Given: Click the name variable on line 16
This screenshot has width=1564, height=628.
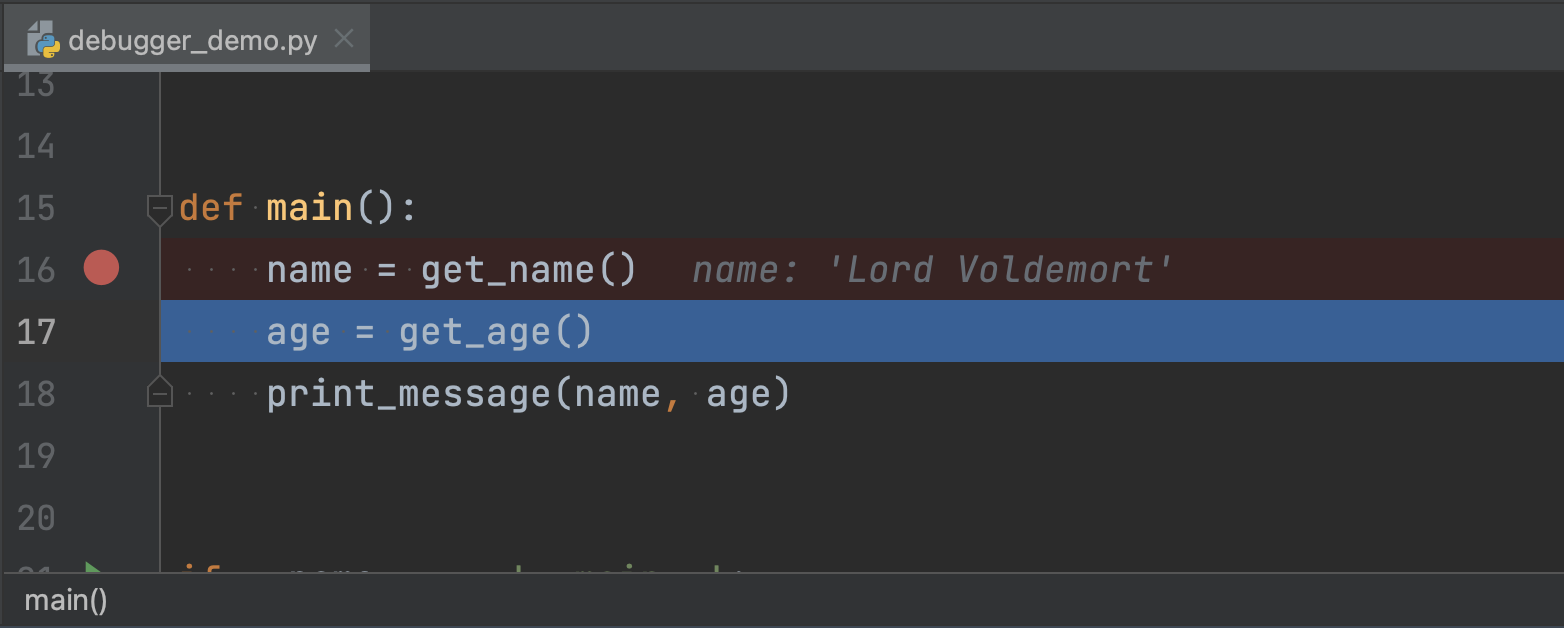Looking at the screenshot, I should [308, 268].
